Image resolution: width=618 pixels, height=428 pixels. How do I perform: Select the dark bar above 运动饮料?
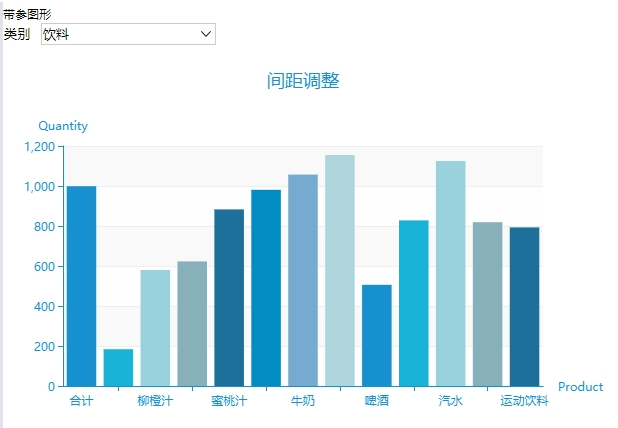pyautogui.click(x=524, y=307)
